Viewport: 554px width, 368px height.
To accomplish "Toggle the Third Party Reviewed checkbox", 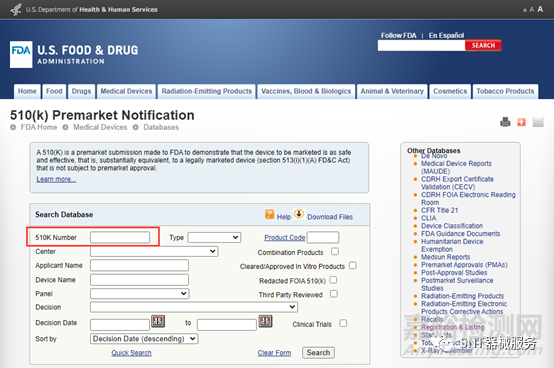I will click(334, 294).
